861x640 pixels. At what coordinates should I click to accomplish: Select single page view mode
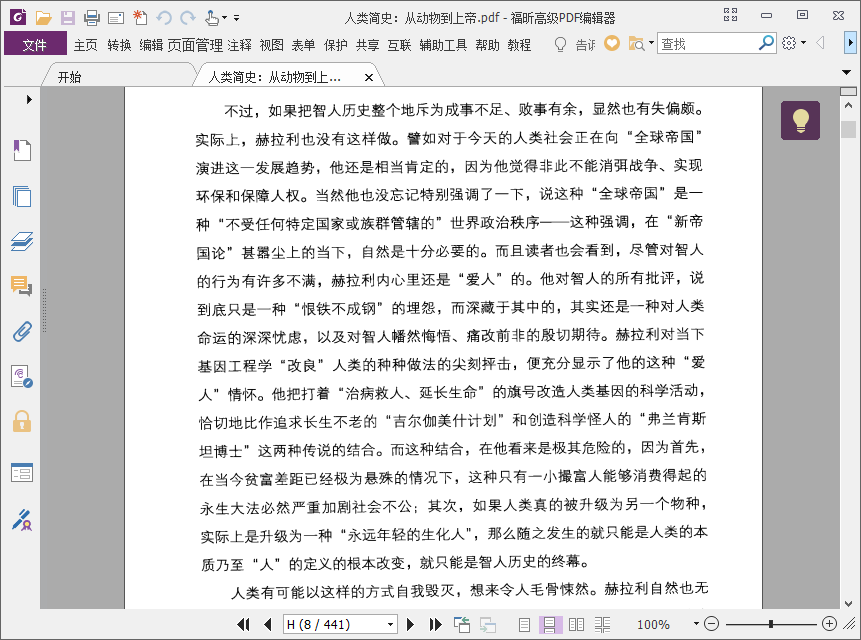[524, 625]
